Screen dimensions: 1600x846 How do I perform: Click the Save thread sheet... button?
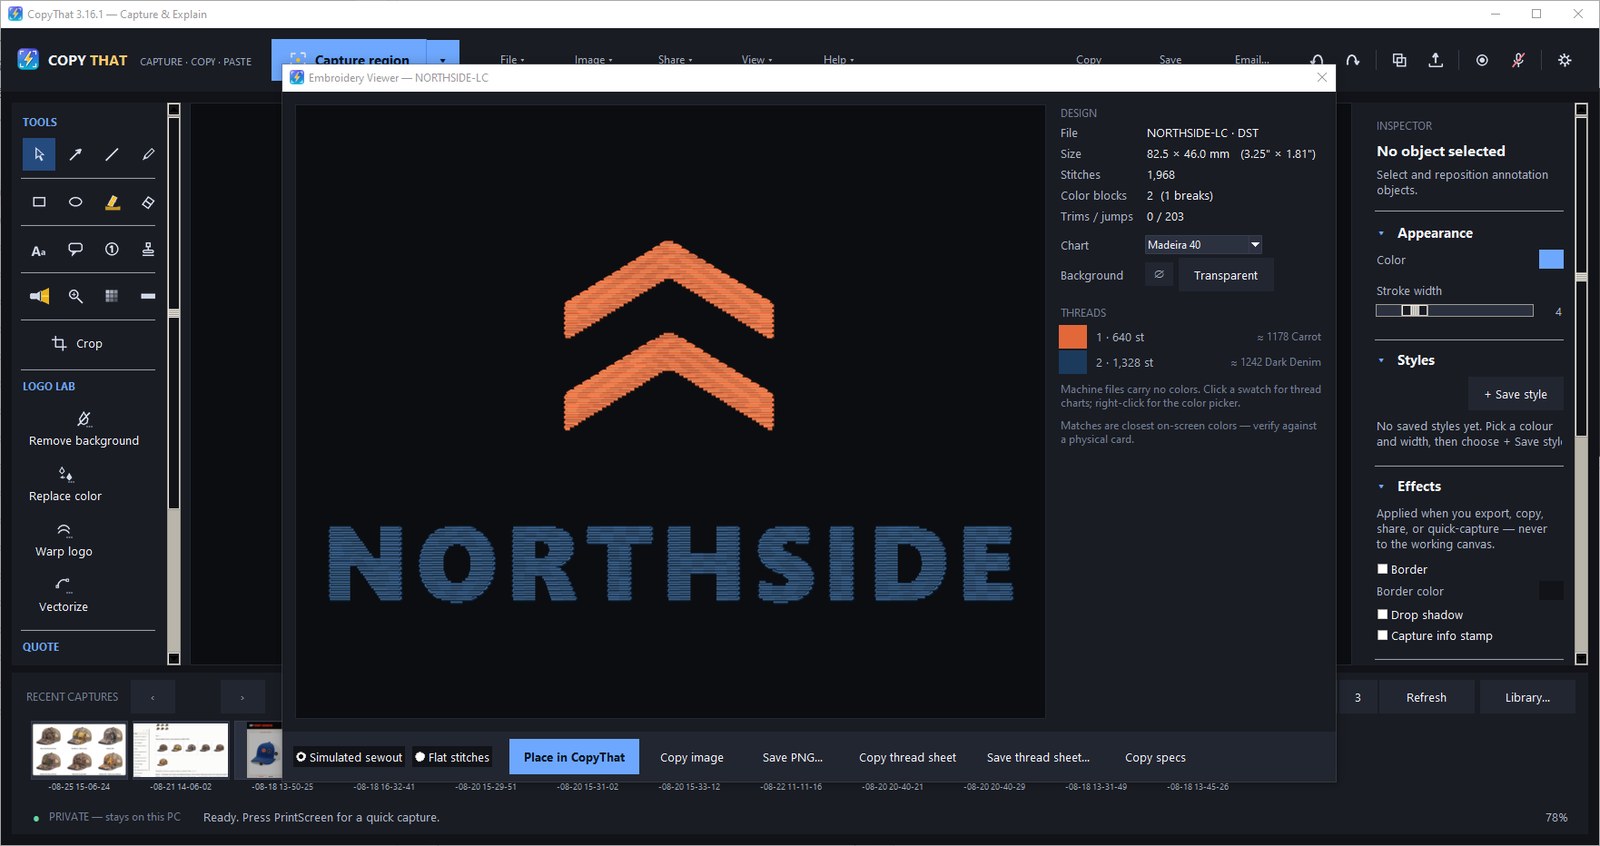click(x=1038, y=757)
